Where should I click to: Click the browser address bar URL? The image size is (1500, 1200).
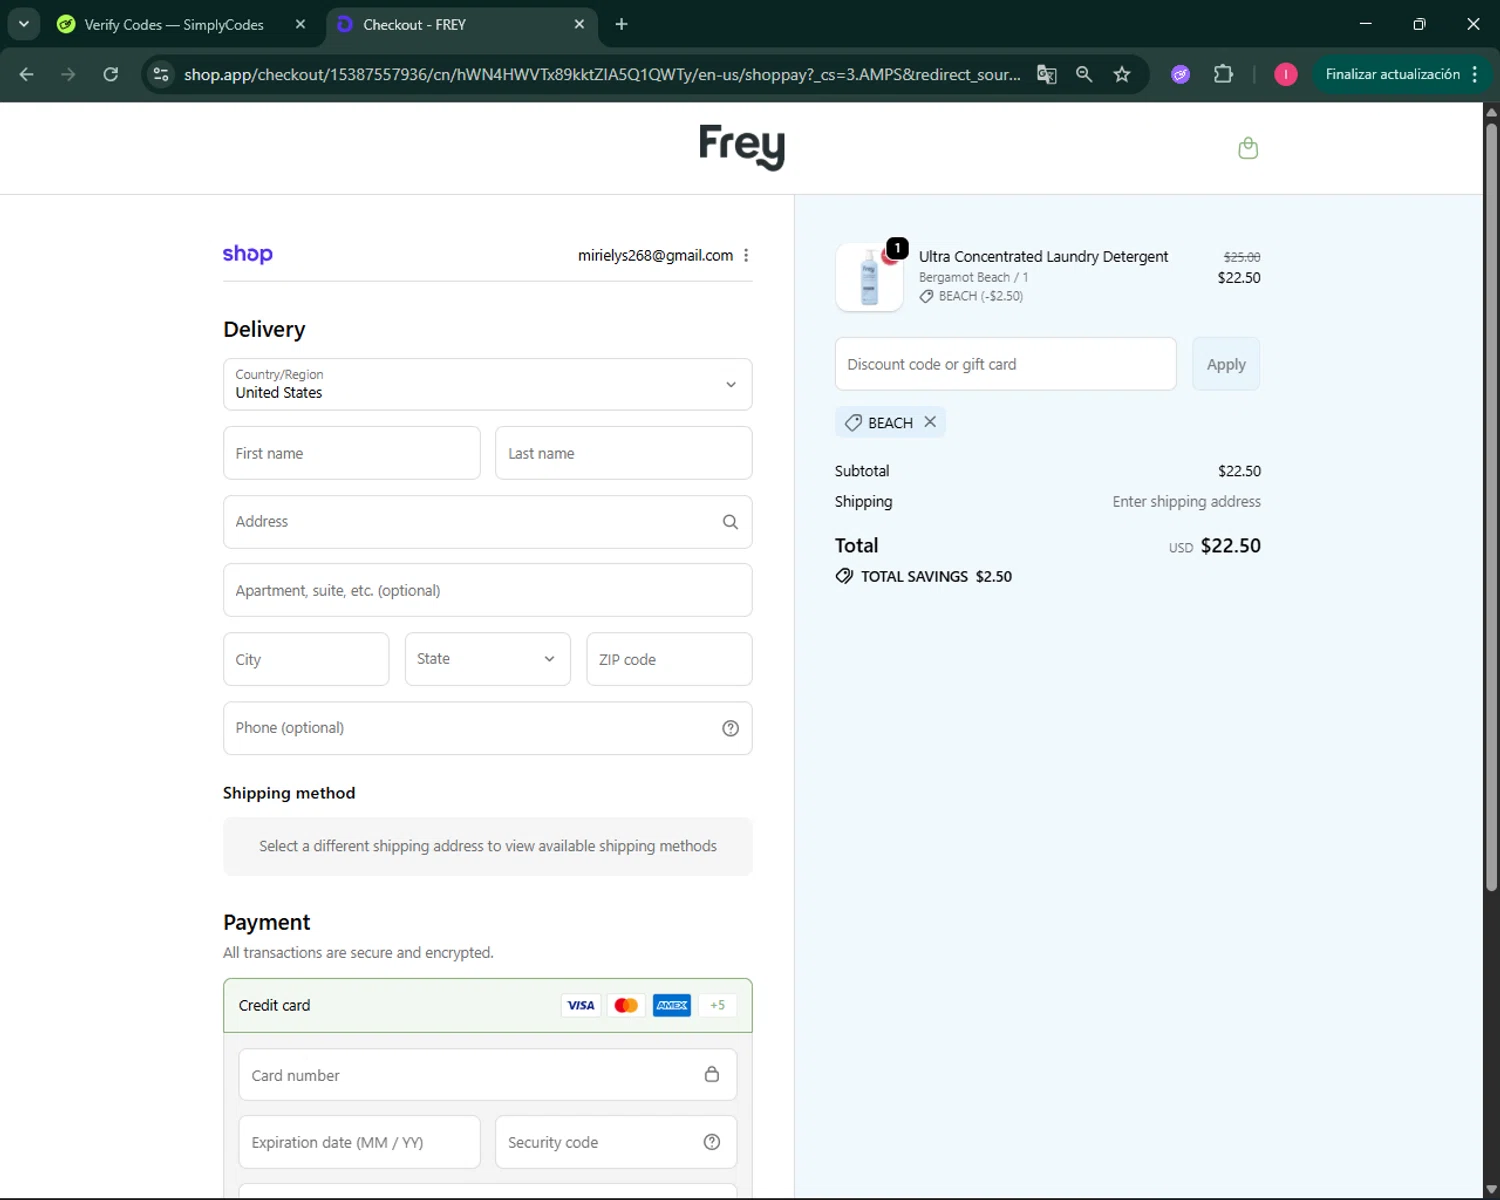click(602, 74)
